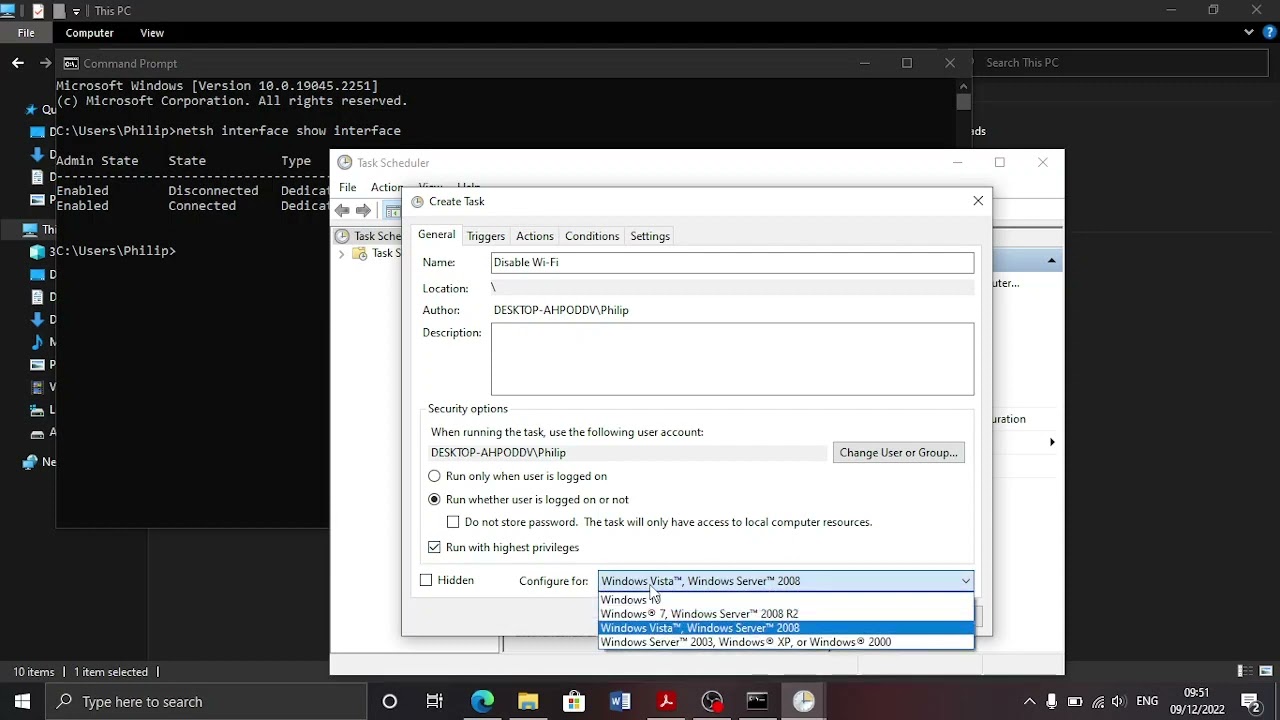Click the Task Scheduler clock icon in title bar
This screenshot has height=720, width=1280.
(345, 162)
